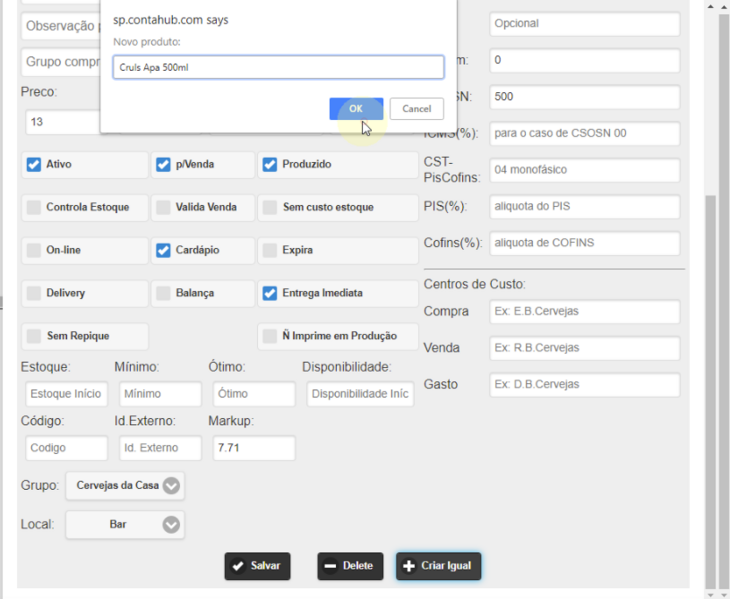Click the Grupo compra input field

61,62
